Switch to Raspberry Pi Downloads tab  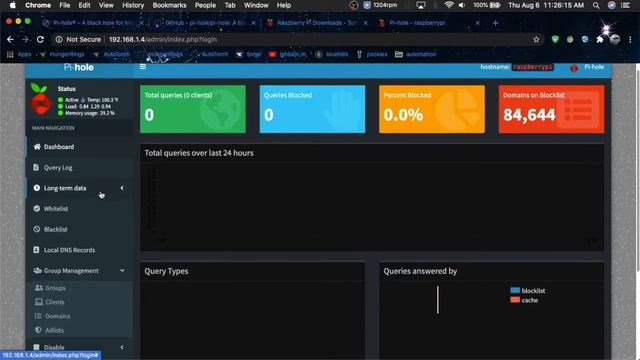(x=318, y=23)
